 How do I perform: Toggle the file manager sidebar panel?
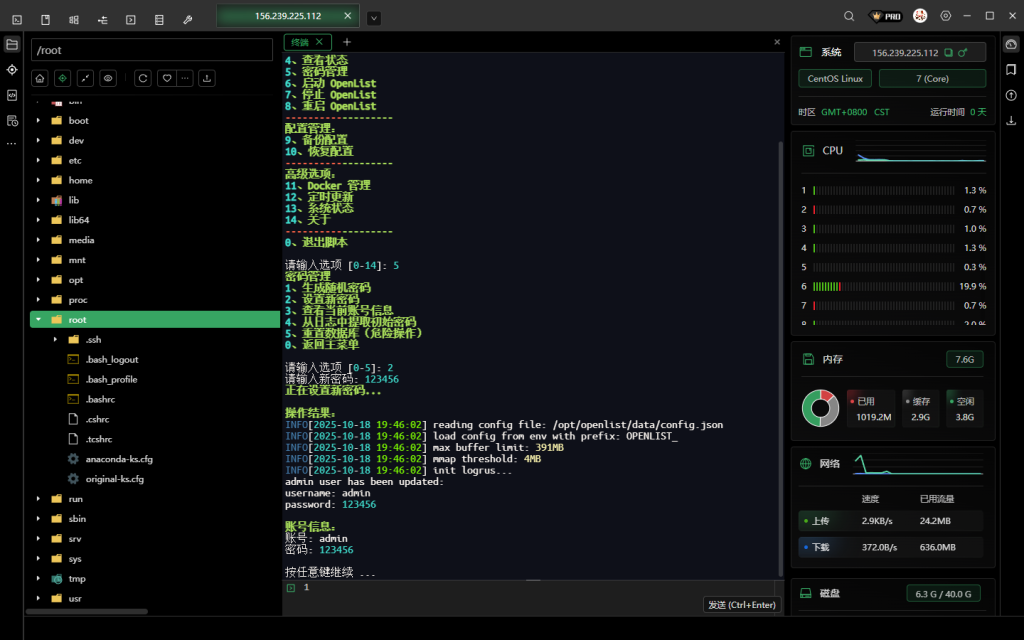click(12, 44)
